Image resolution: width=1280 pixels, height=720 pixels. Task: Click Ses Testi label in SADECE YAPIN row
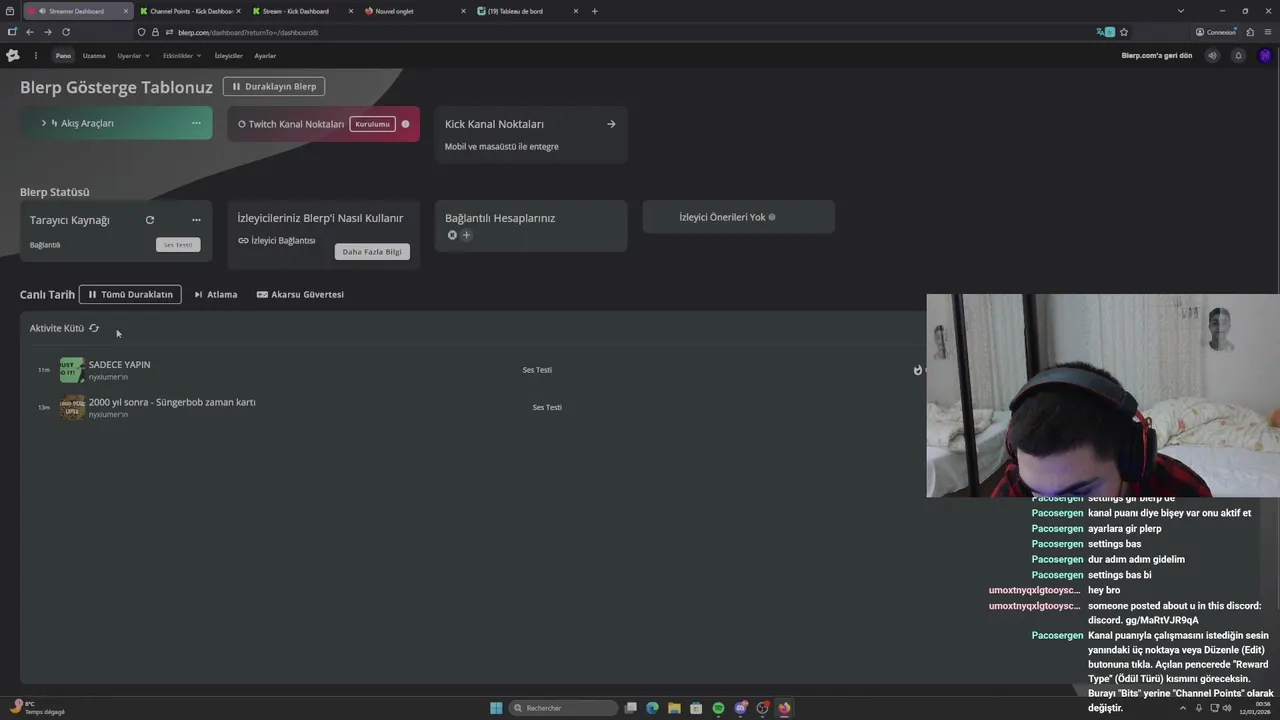(x=537, y=370)
